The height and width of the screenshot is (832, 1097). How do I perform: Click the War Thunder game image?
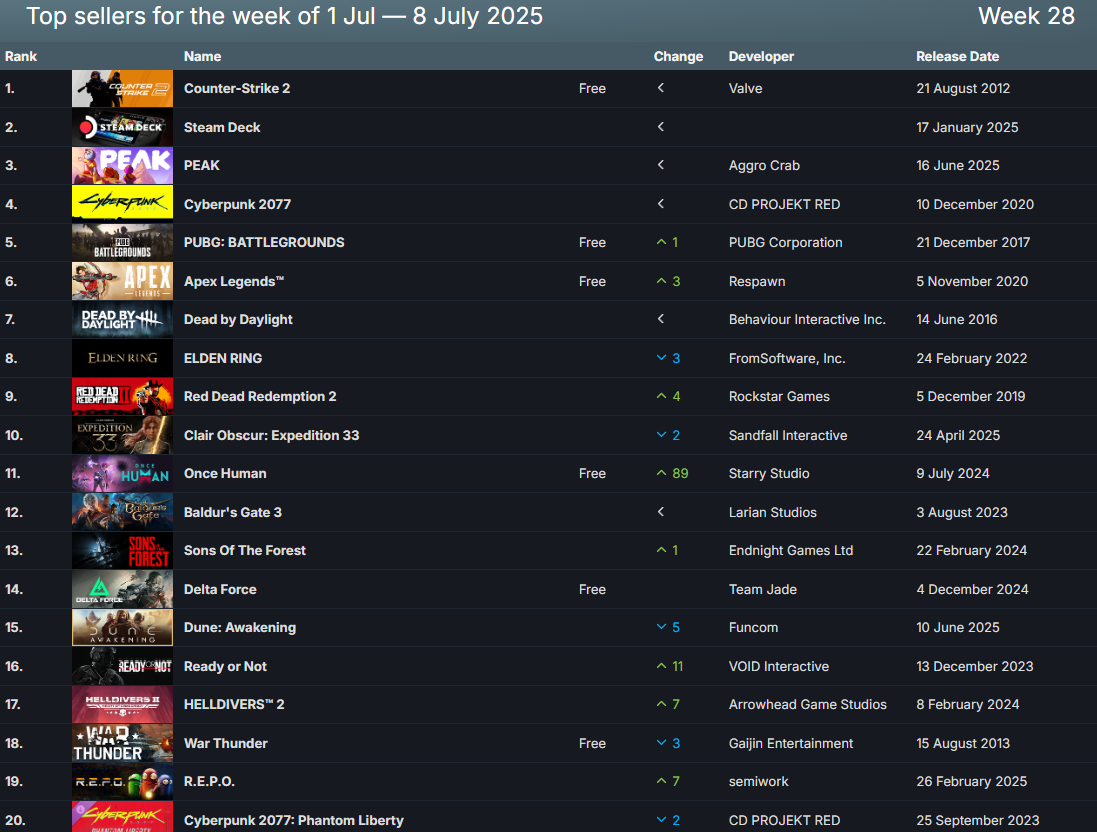122,743
